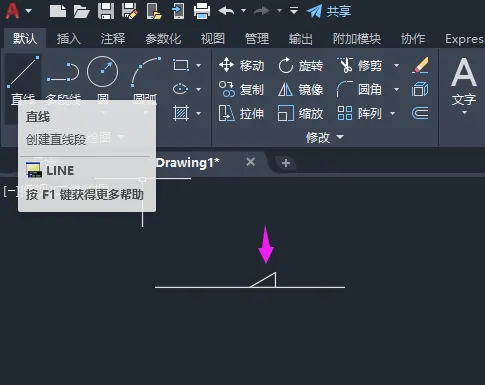Select the hatch fill tool

[181, 113]
